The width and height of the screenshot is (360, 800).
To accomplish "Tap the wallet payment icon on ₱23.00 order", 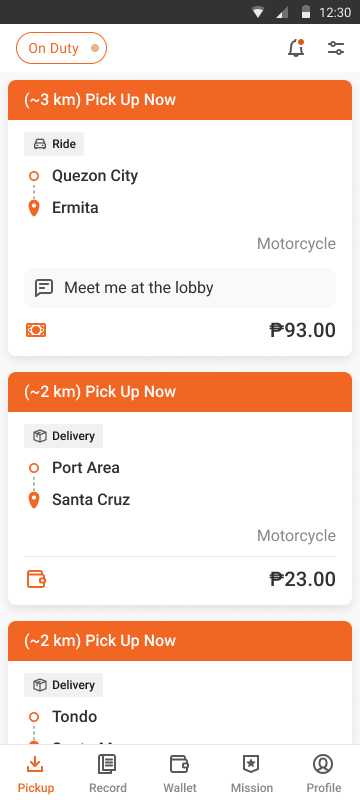I will click(x=36, y=579).
